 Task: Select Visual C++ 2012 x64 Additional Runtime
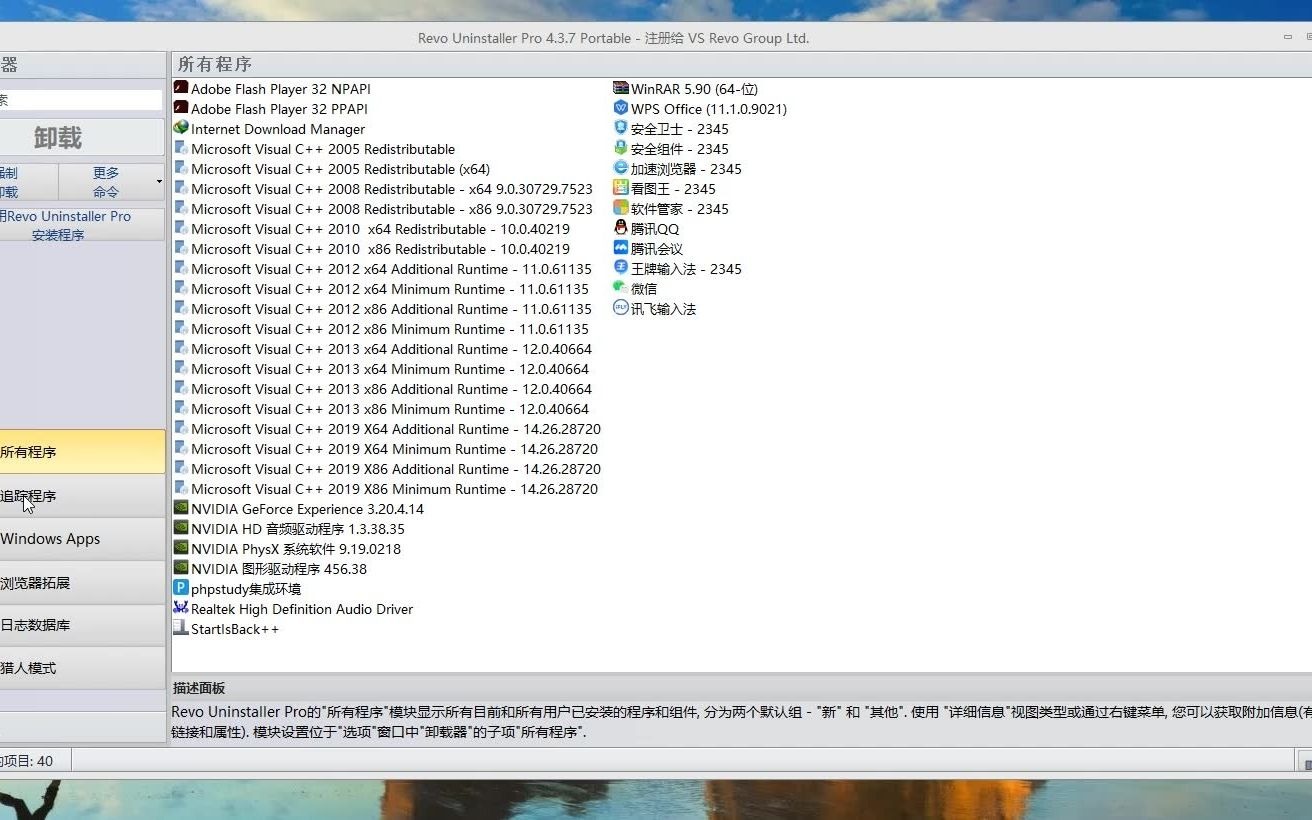(383, 269)
